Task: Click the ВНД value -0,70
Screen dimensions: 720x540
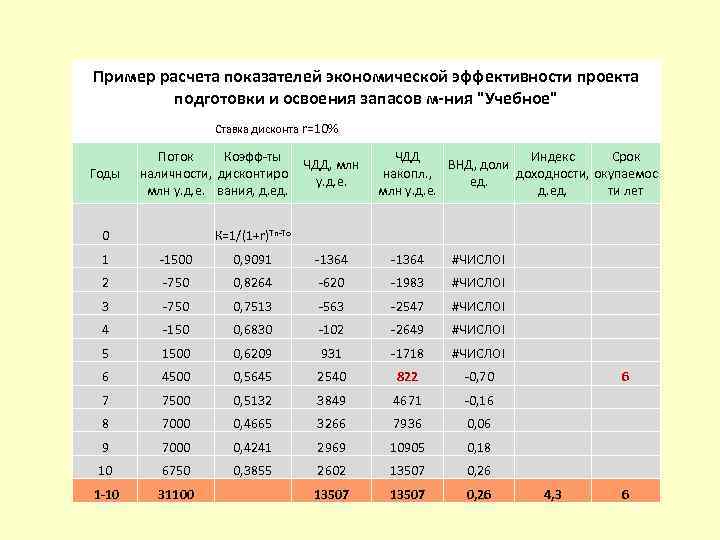Action: pos(479,377)
